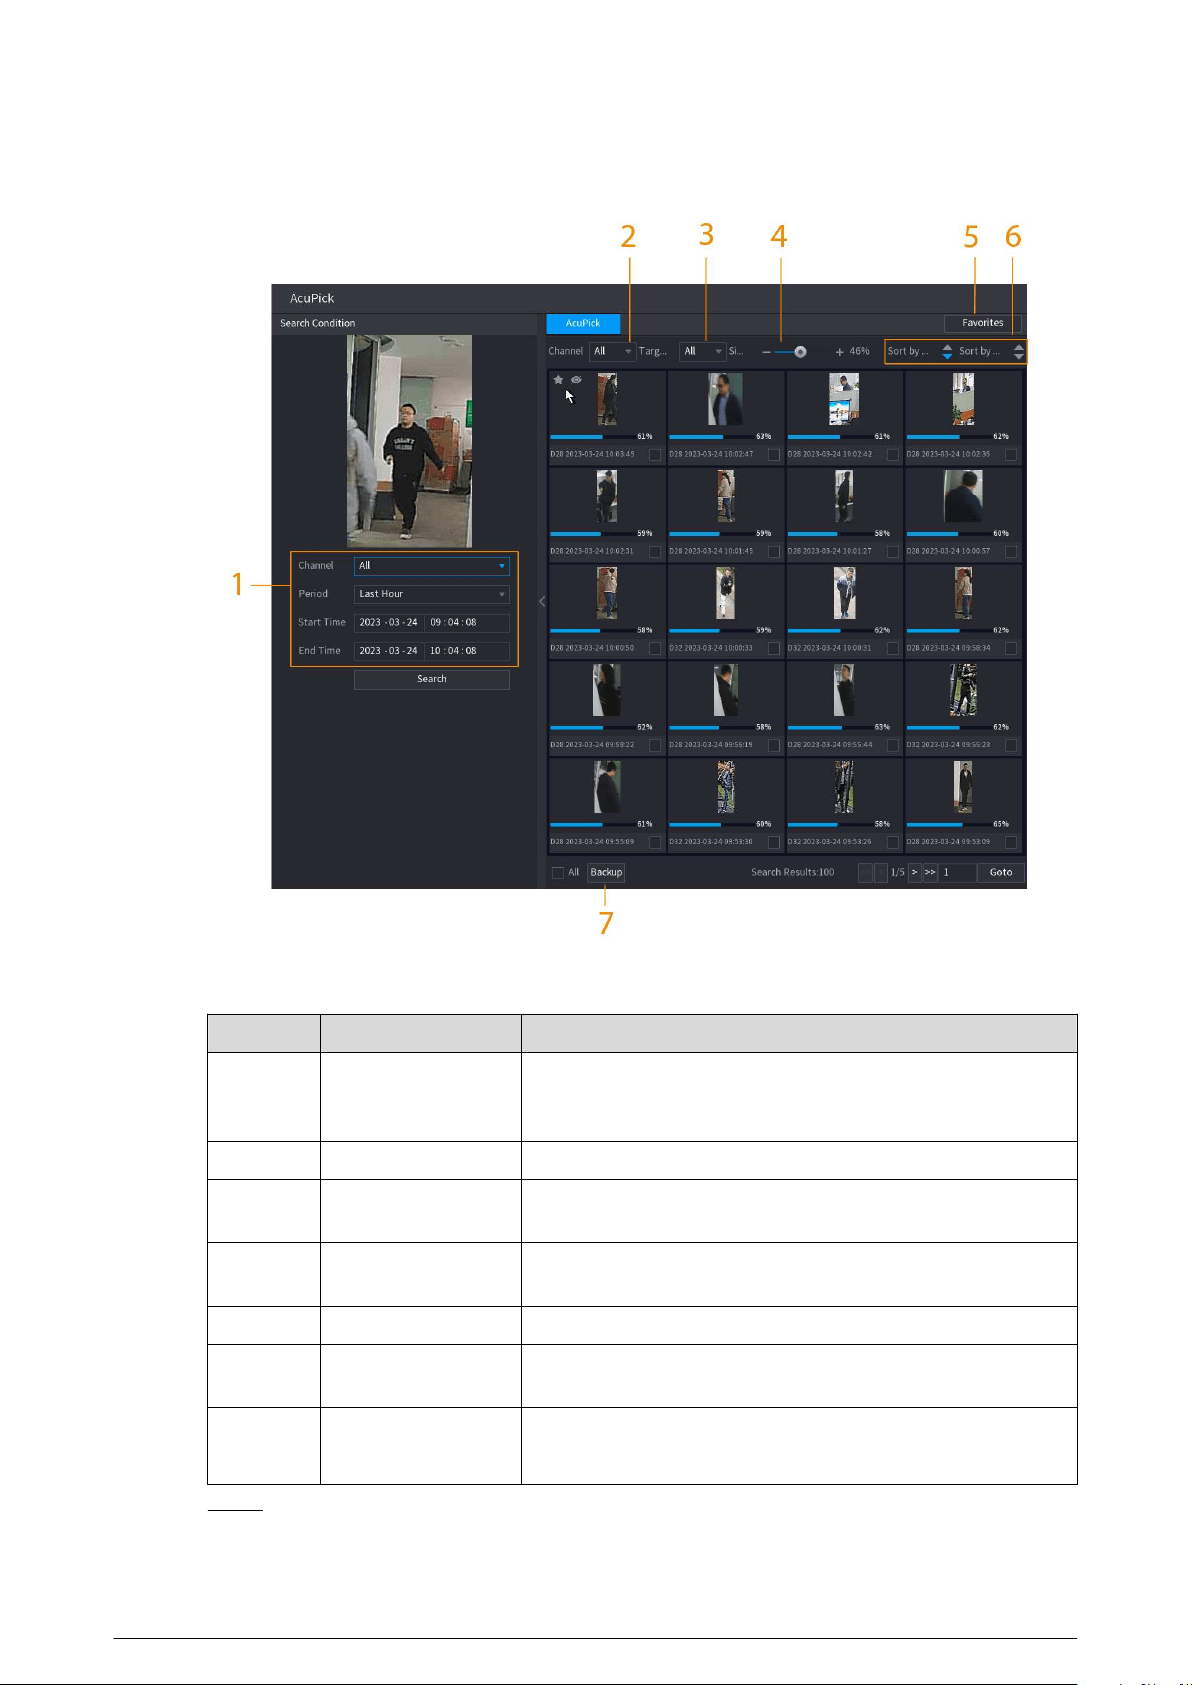Check the box for D28 2023-03-24 10:03:49
Image resolution: width=1192 pixels, height=1685 pixels.
[x=655, y=454]
